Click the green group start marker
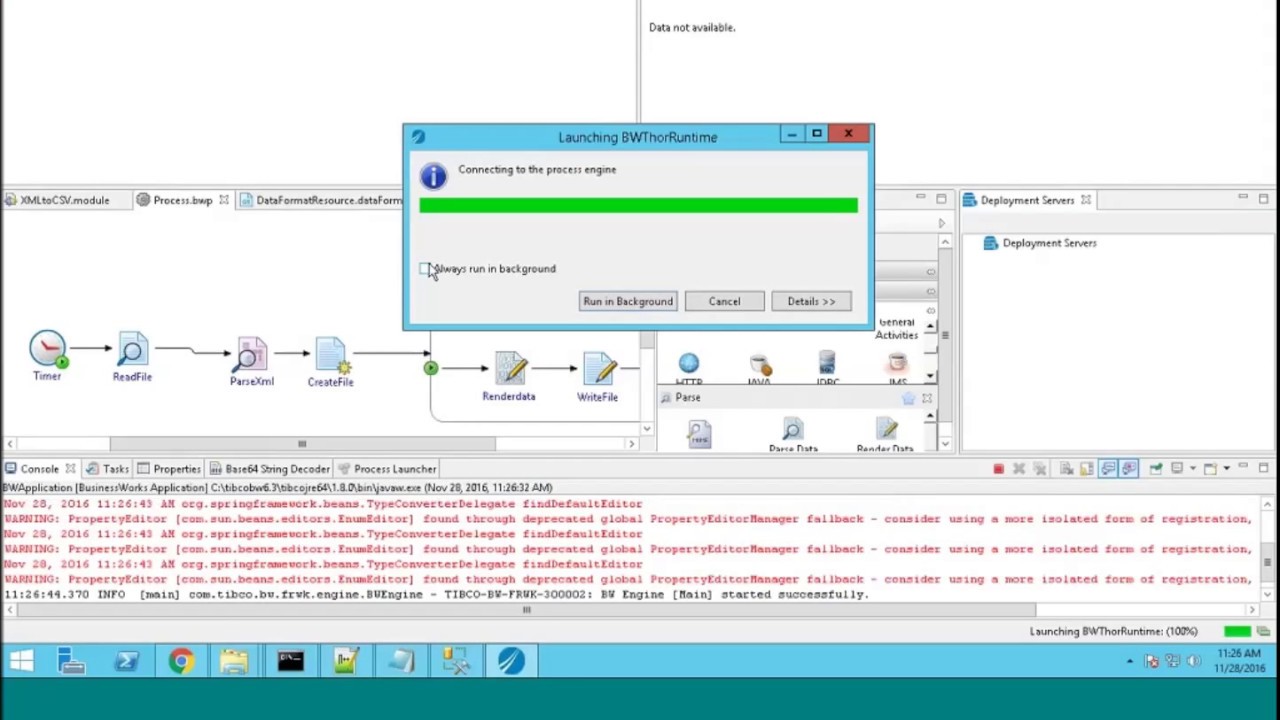Viewport: 1280px width, 720px height. pos(430,368)
